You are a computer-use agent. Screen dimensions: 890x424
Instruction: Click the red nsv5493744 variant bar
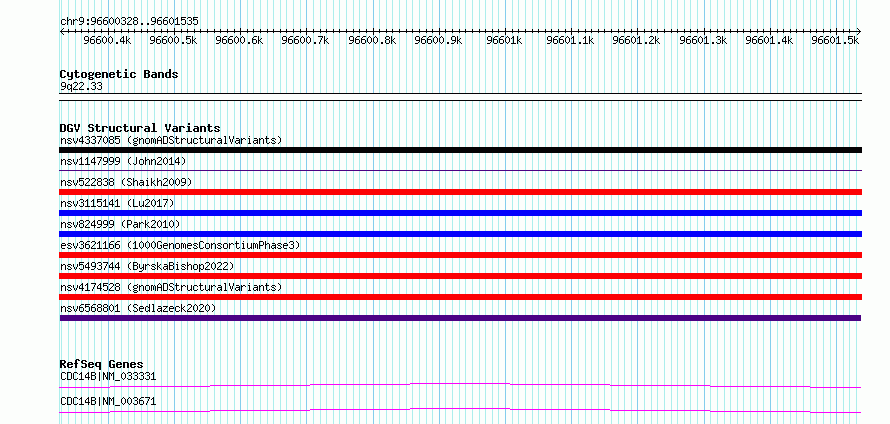(460, 276)
